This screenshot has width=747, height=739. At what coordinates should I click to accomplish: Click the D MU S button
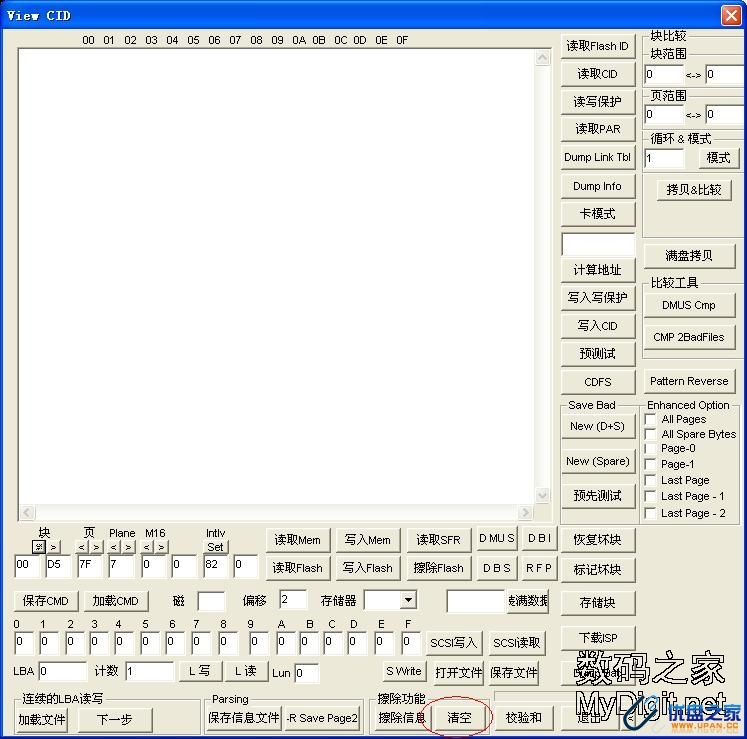pyautogui.click(x=497, y=539)
